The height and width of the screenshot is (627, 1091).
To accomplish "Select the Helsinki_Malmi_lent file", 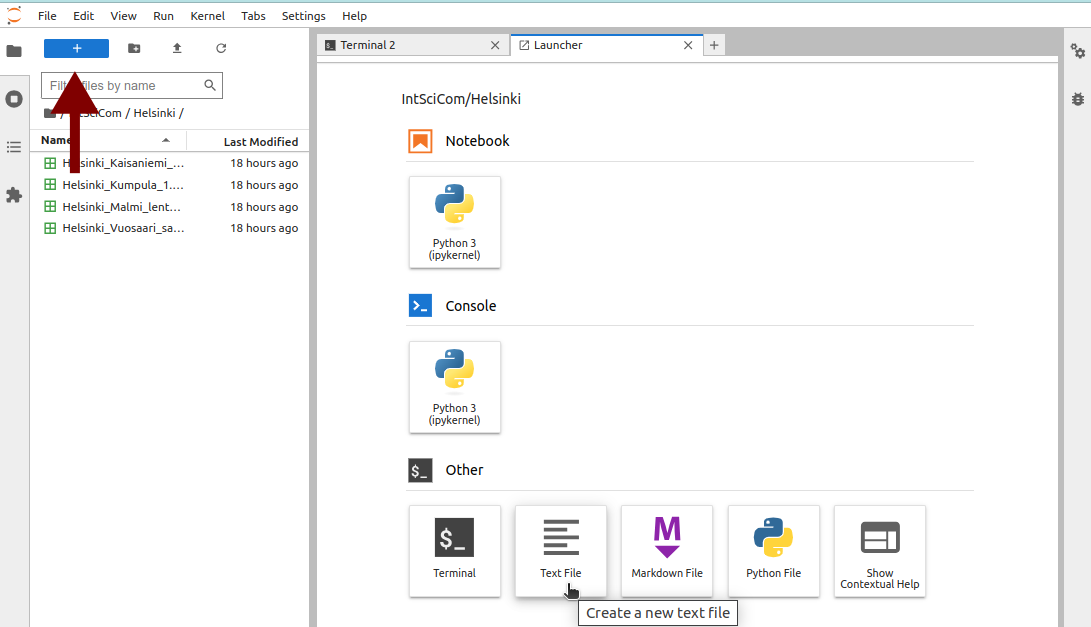I will coord(170,207).
